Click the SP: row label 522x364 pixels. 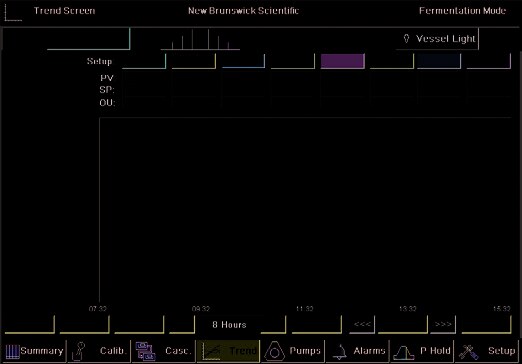click(107, 90)
